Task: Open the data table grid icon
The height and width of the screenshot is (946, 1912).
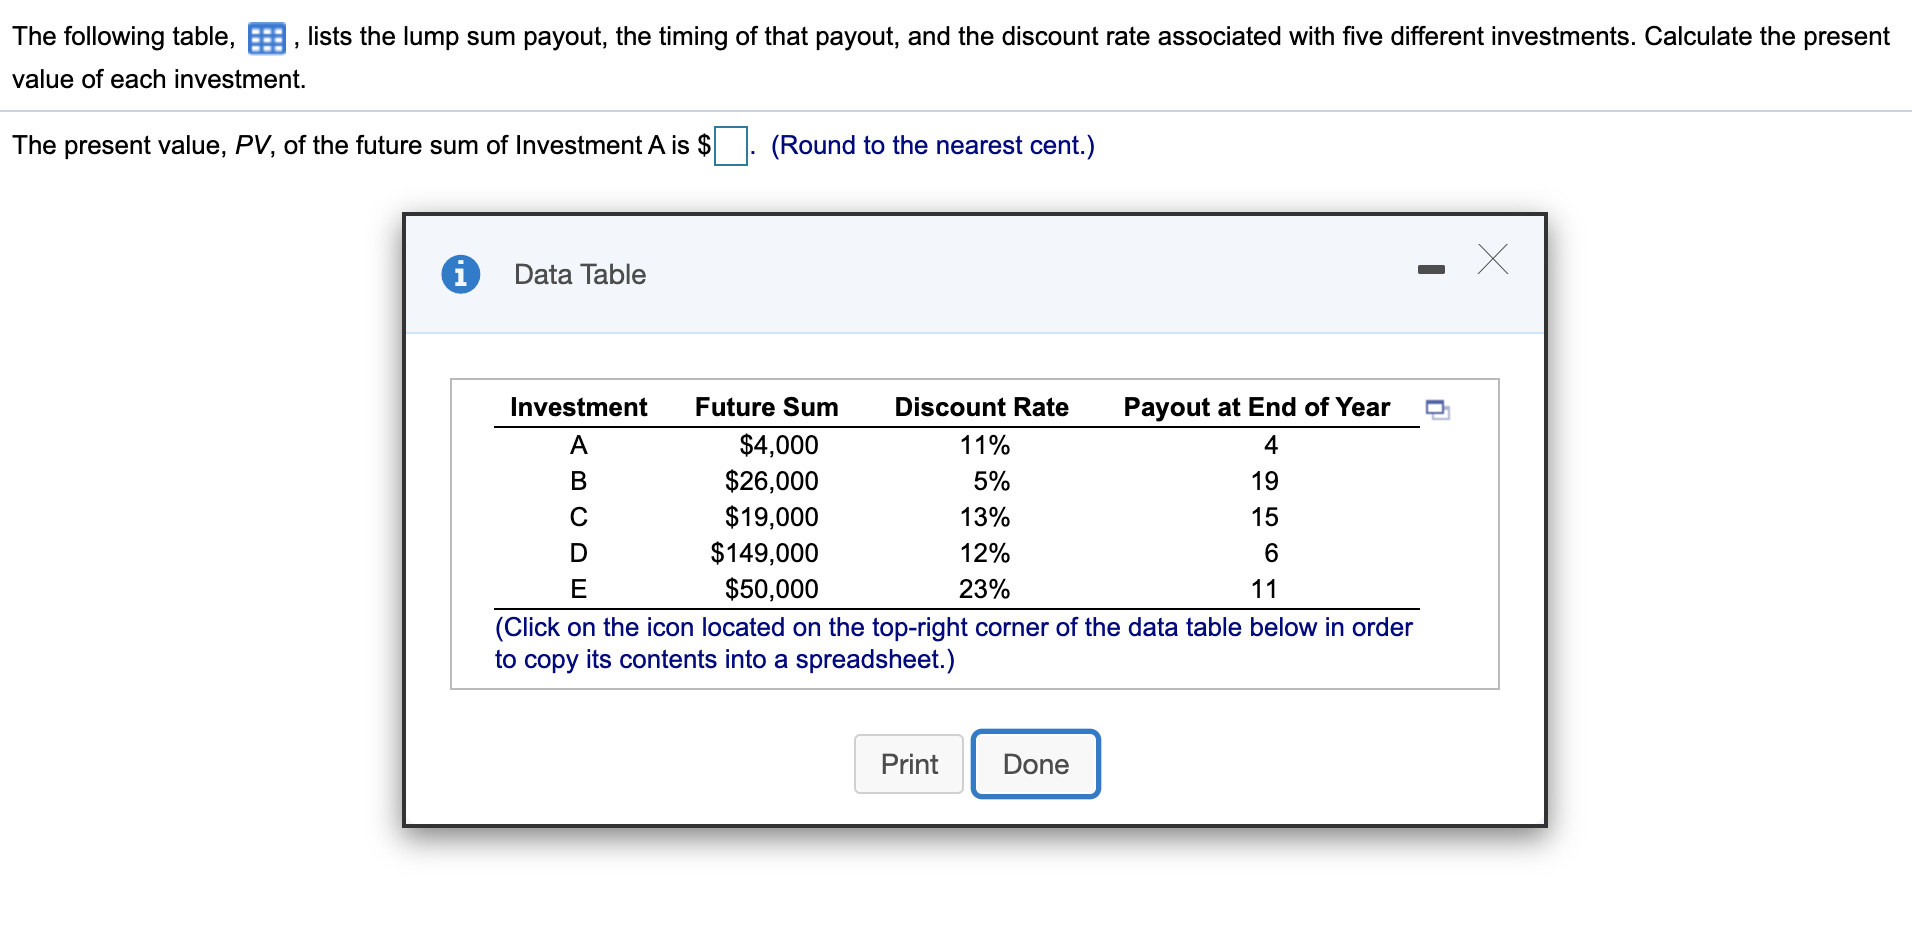Action: 266,39
